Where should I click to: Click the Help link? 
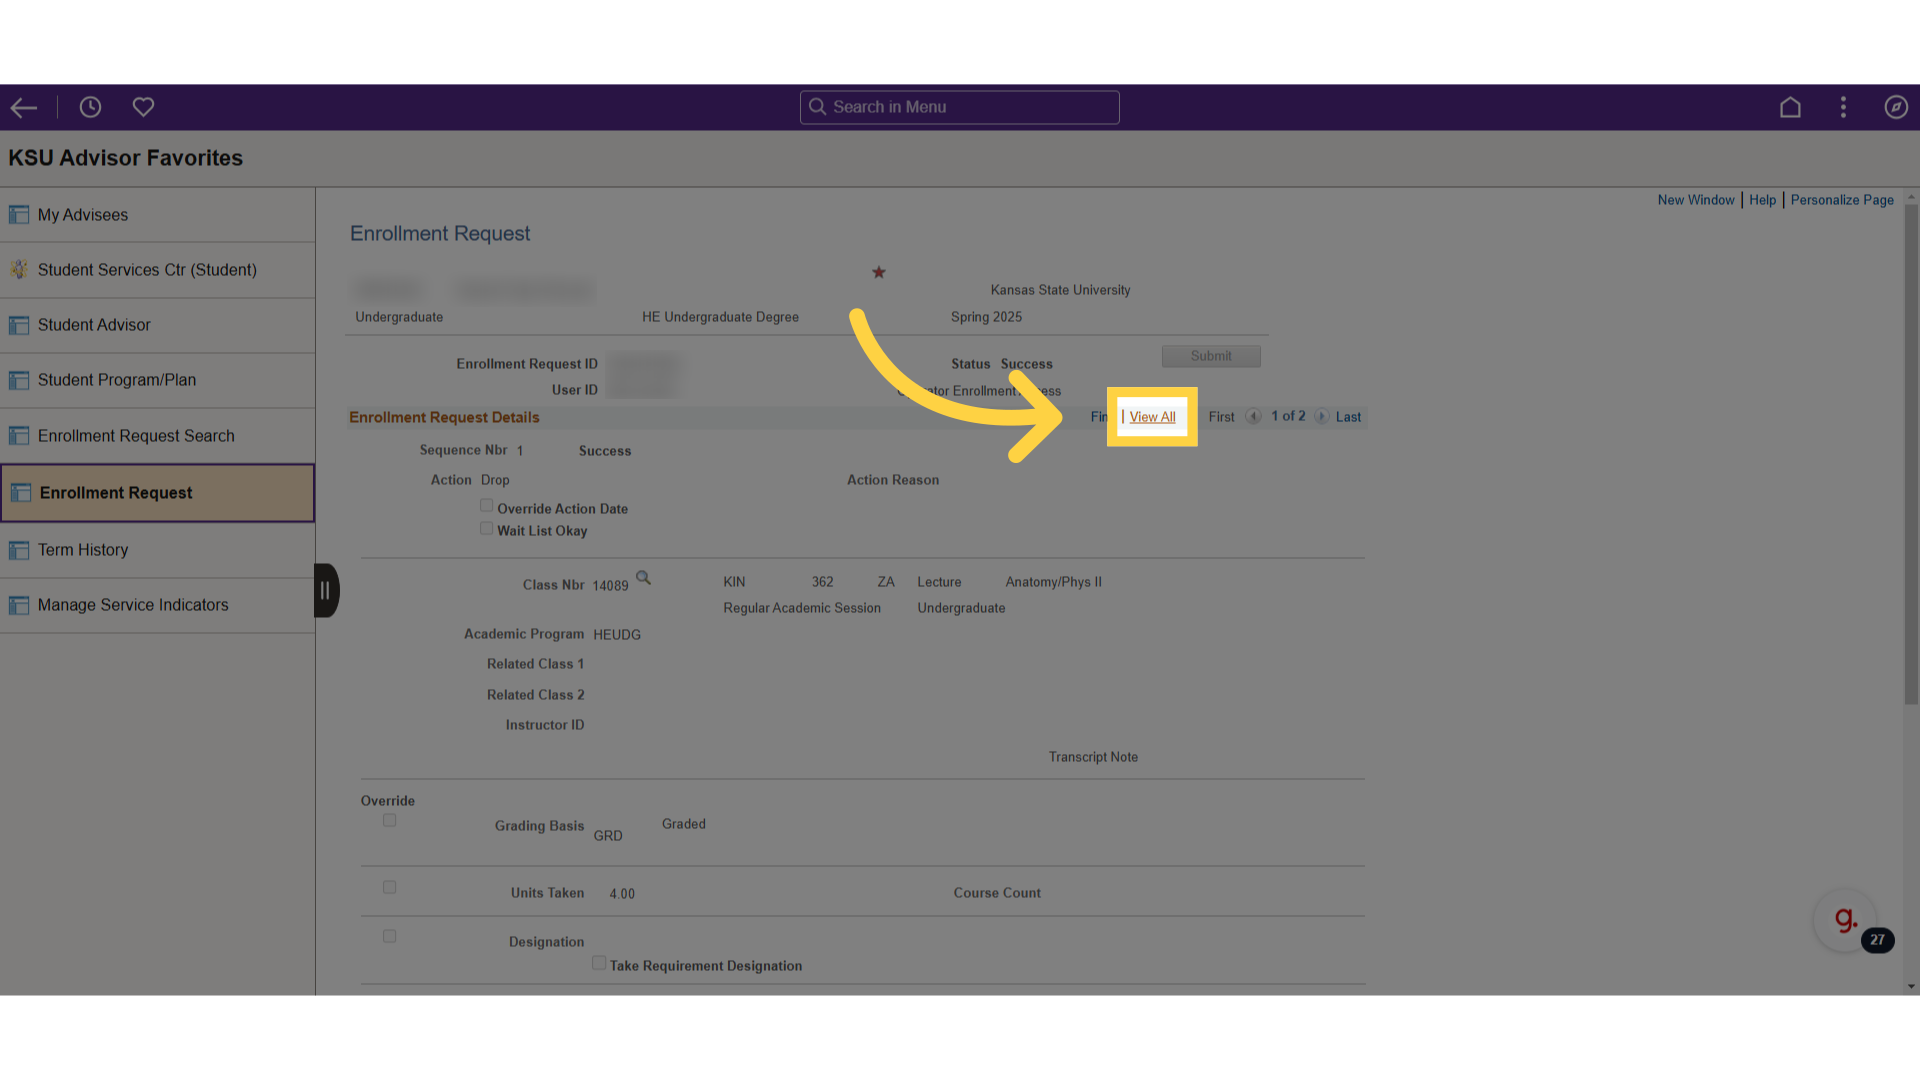click(x=1762, y=200)
